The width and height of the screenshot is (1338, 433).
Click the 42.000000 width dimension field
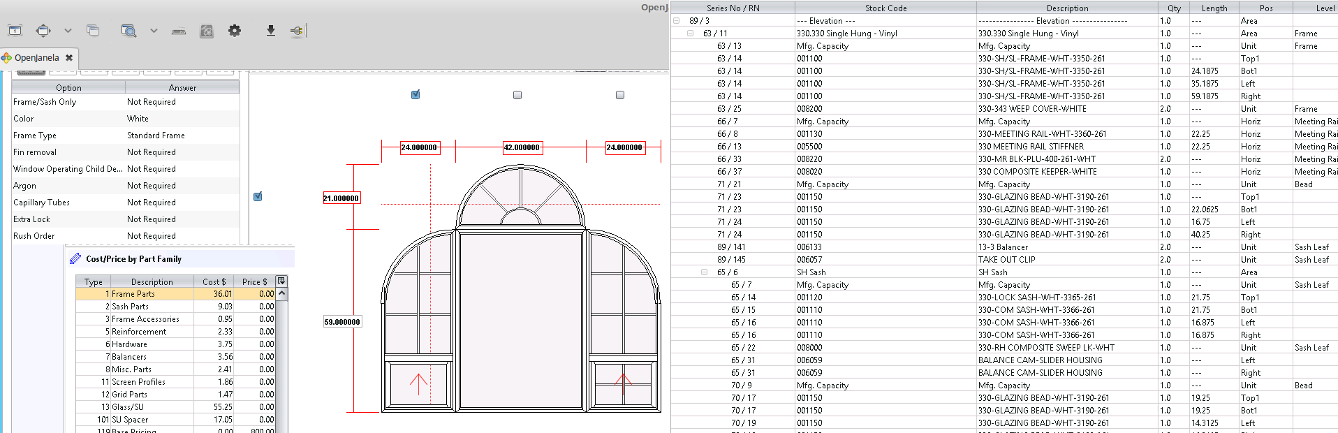point(521,147)
